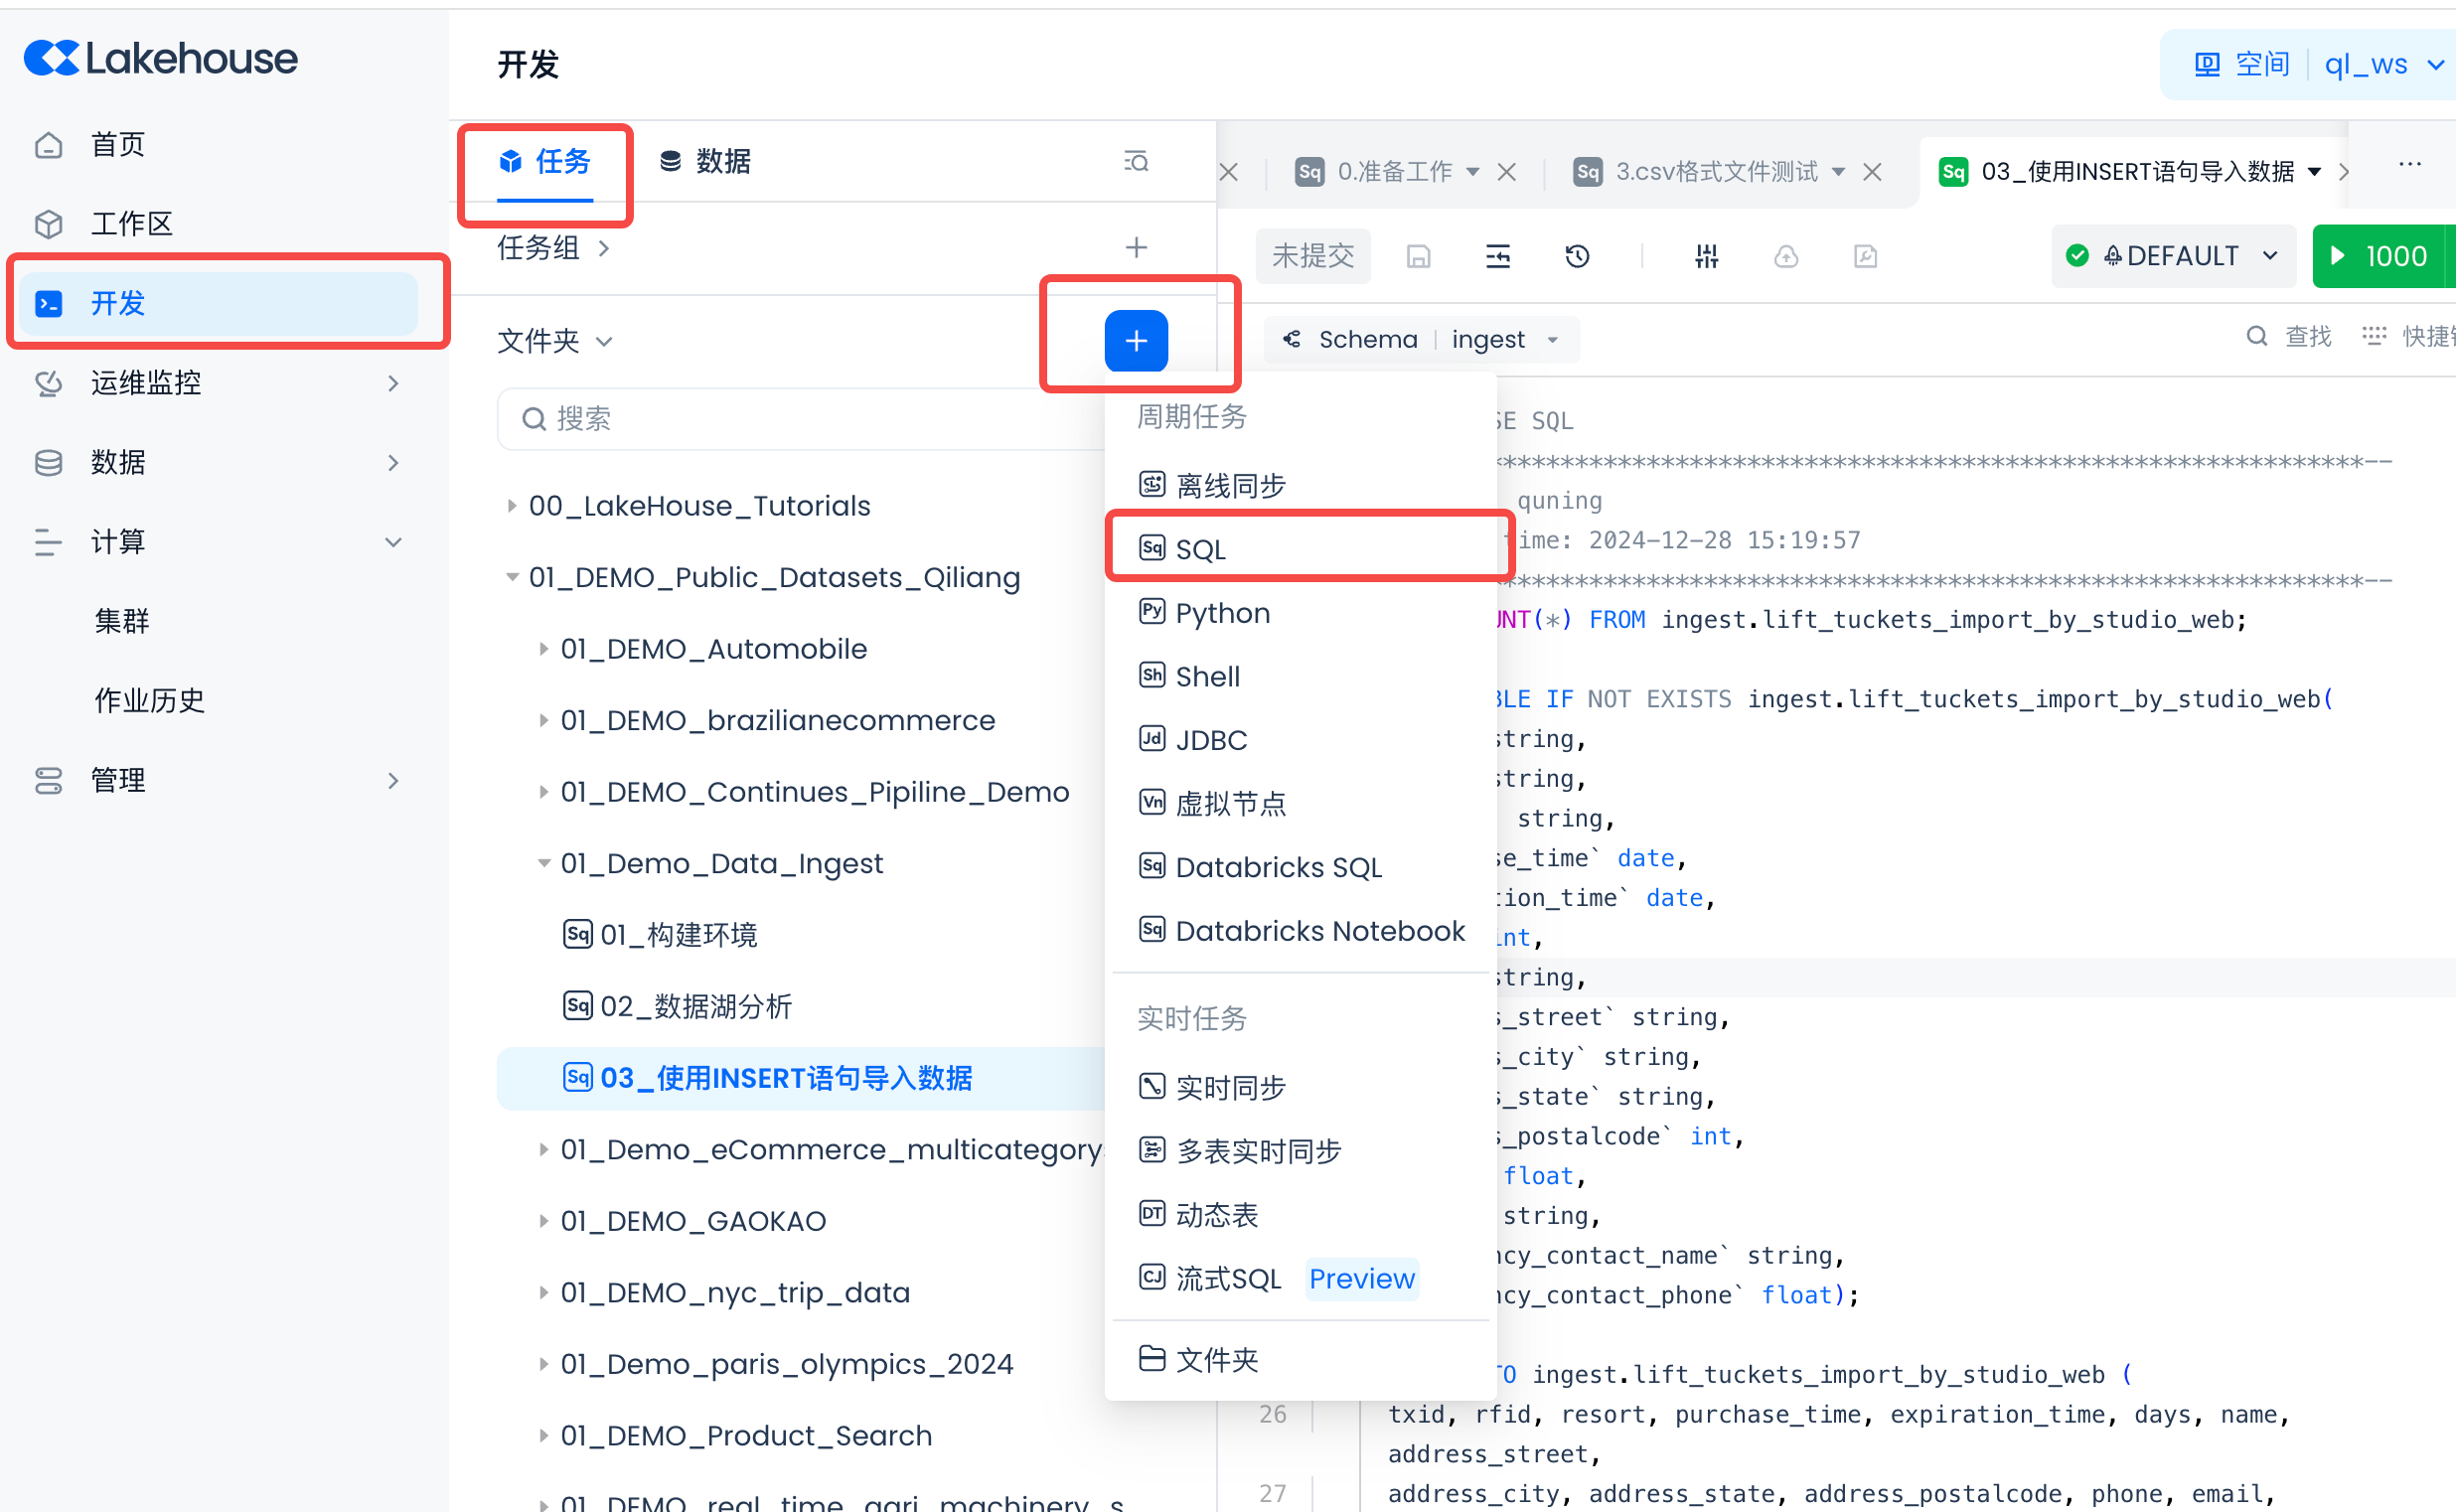The height and width of the screenshot is (1512, 2456).
Task: Click the format code icon in toolbar
Action: (x=1497, y=257)
